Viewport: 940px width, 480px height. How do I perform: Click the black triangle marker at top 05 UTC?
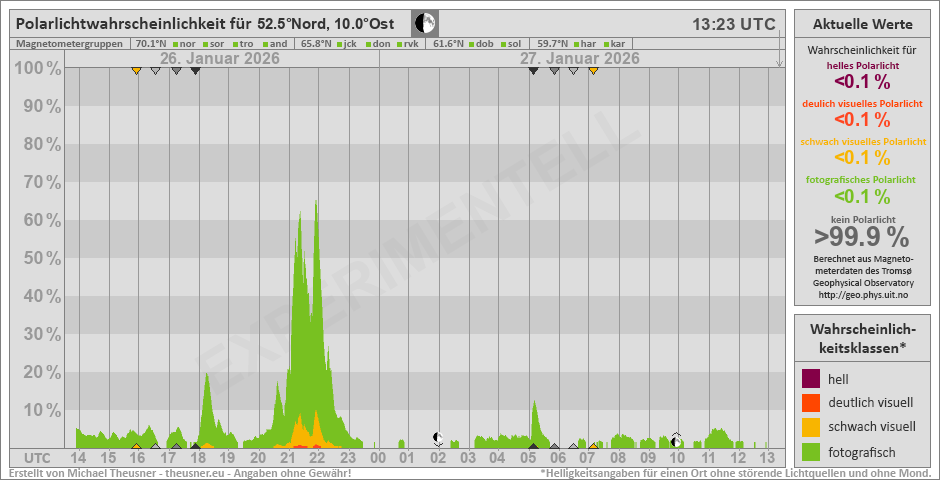[x=534, y=70]
